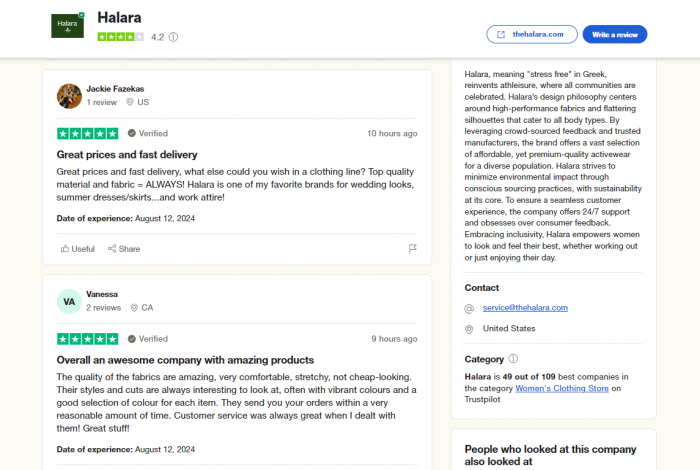
Task: Click Jackie Fazekas's profile photo
Action: 69,96
